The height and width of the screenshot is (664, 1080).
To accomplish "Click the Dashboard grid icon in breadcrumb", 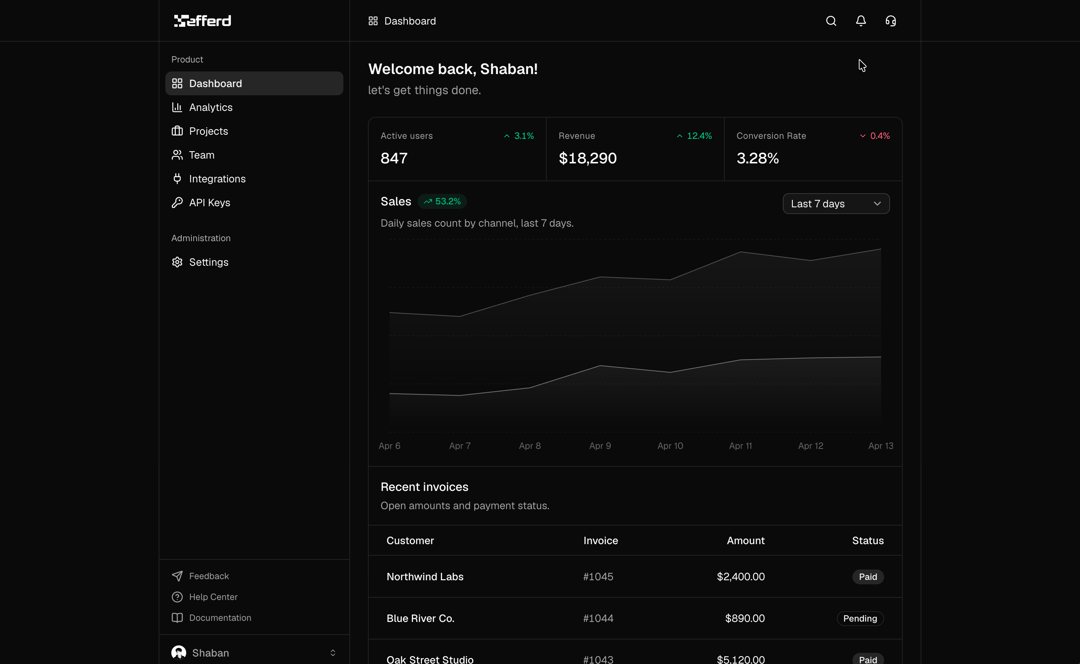I will click(x=373, y=21).
